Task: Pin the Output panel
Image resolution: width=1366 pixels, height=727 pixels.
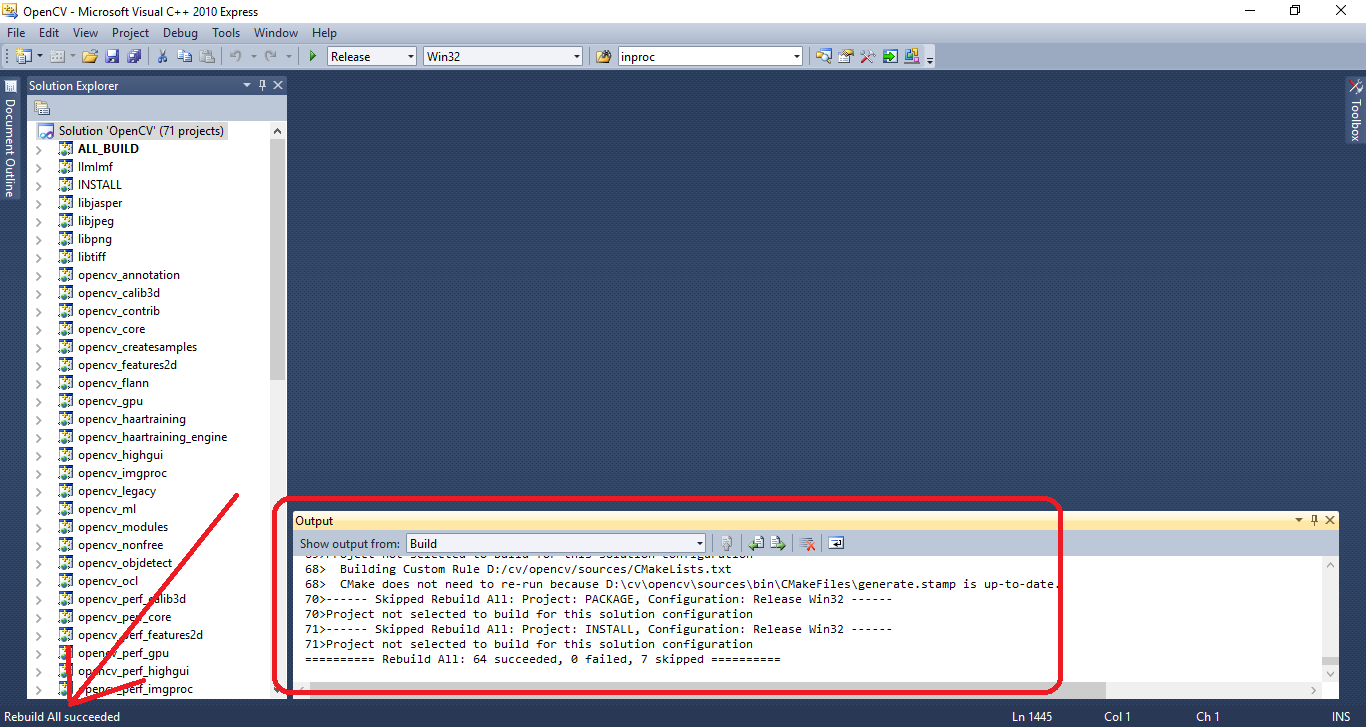Action: point(1314,520)
